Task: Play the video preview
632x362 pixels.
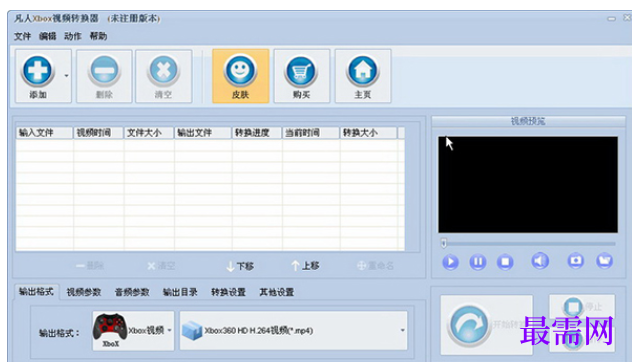Action: [x=450, y=262]
